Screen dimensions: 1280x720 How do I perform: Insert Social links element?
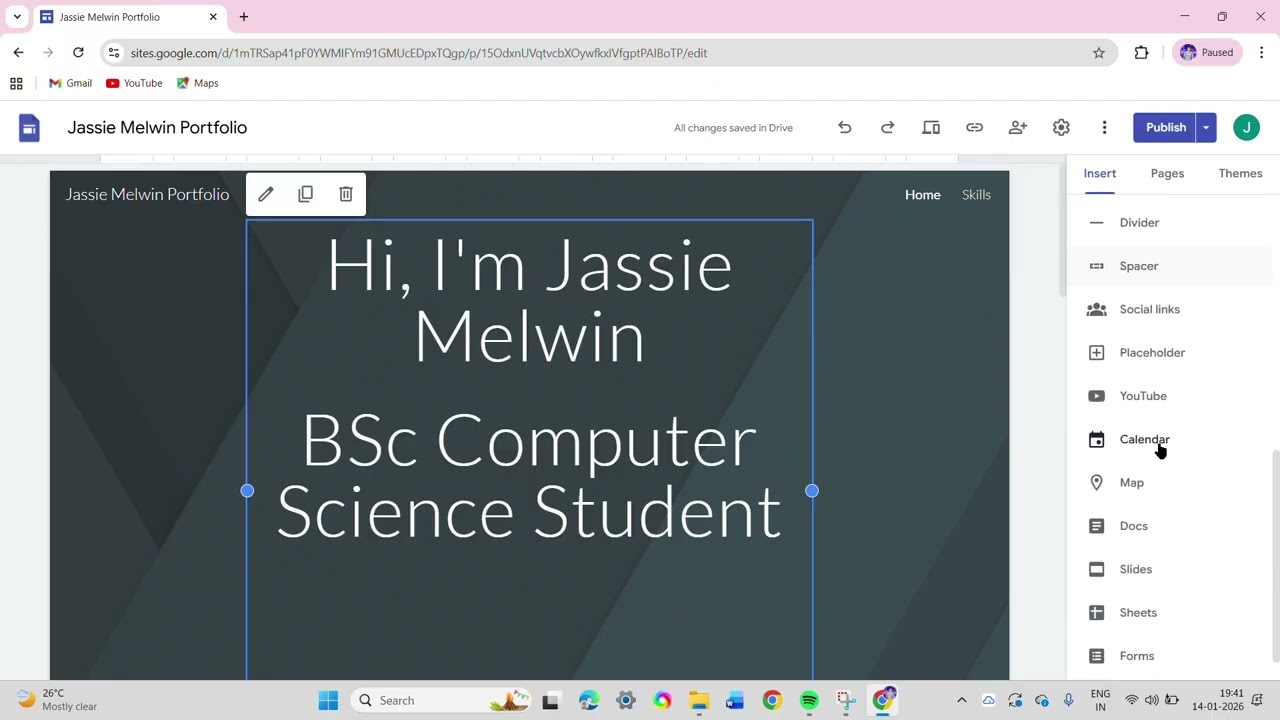pos(1170,309)
